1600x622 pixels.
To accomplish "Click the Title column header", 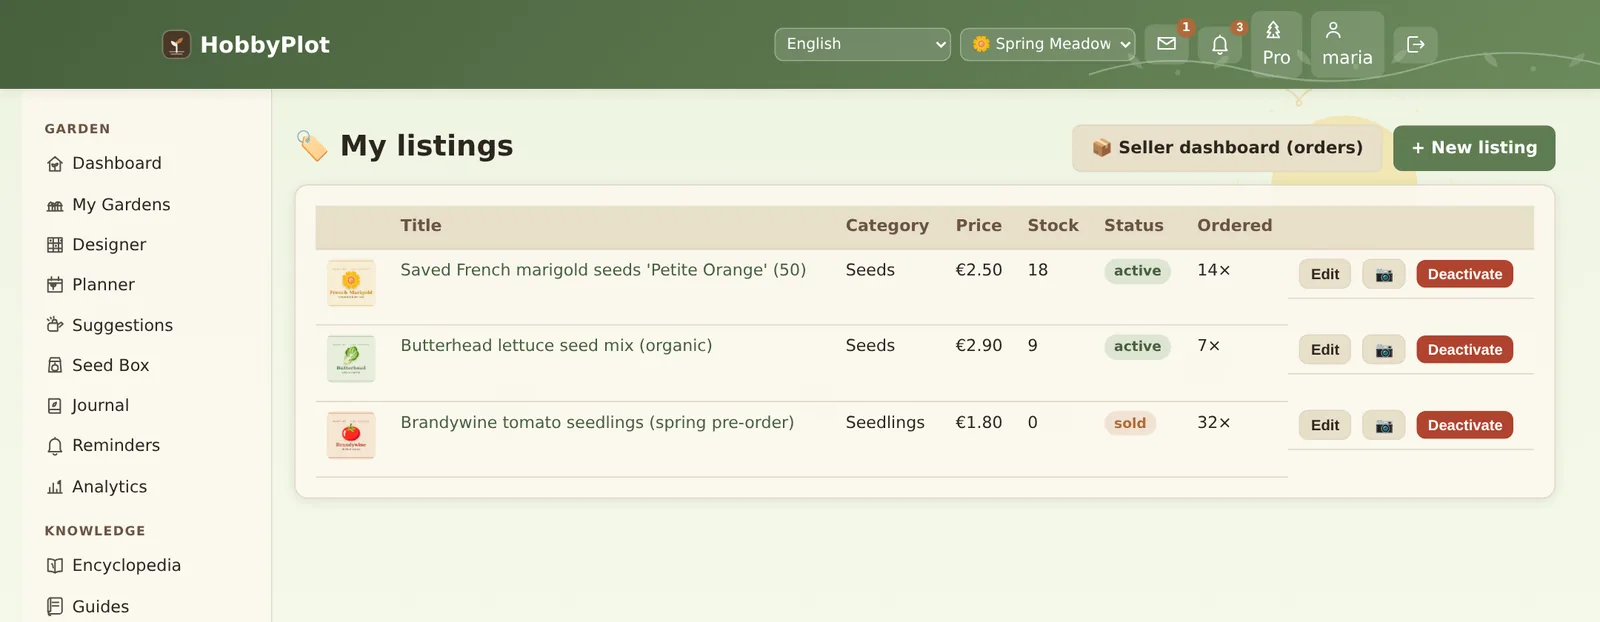I will point(421,226).
